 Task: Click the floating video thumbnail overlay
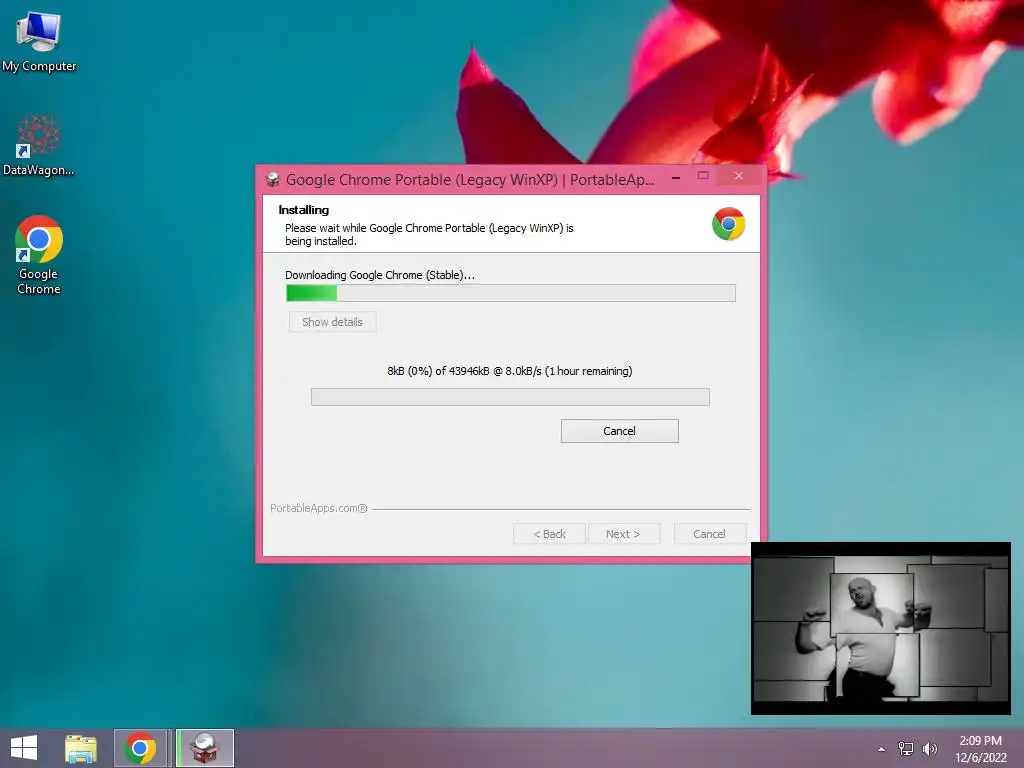click(881, 628)
